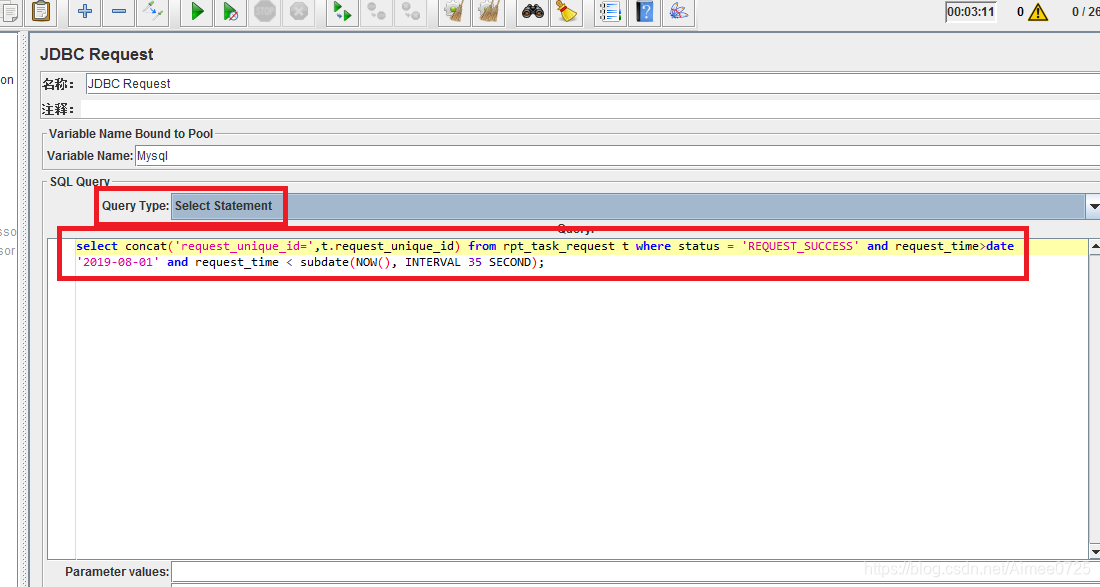Click the Paste clipboard toolbar icon

41,12
